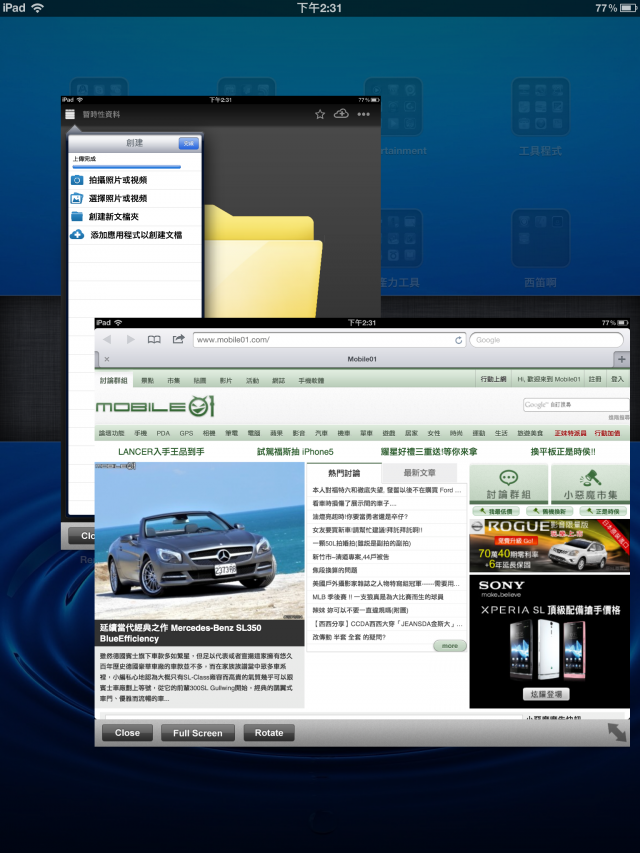Open the MLB 季後賽 discussion thread

378,597
